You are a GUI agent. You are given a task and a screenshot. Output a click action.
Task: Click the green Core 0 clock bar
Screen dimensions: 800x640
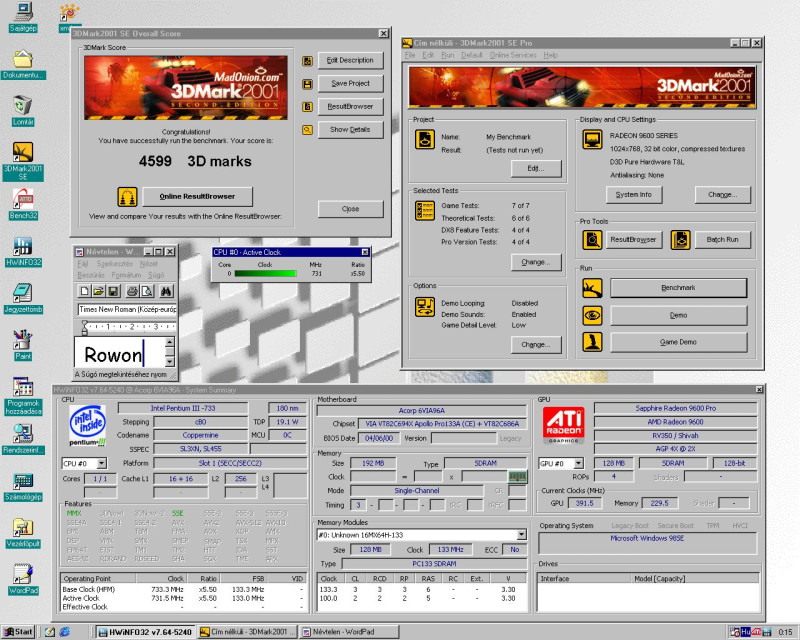(265, 274)
